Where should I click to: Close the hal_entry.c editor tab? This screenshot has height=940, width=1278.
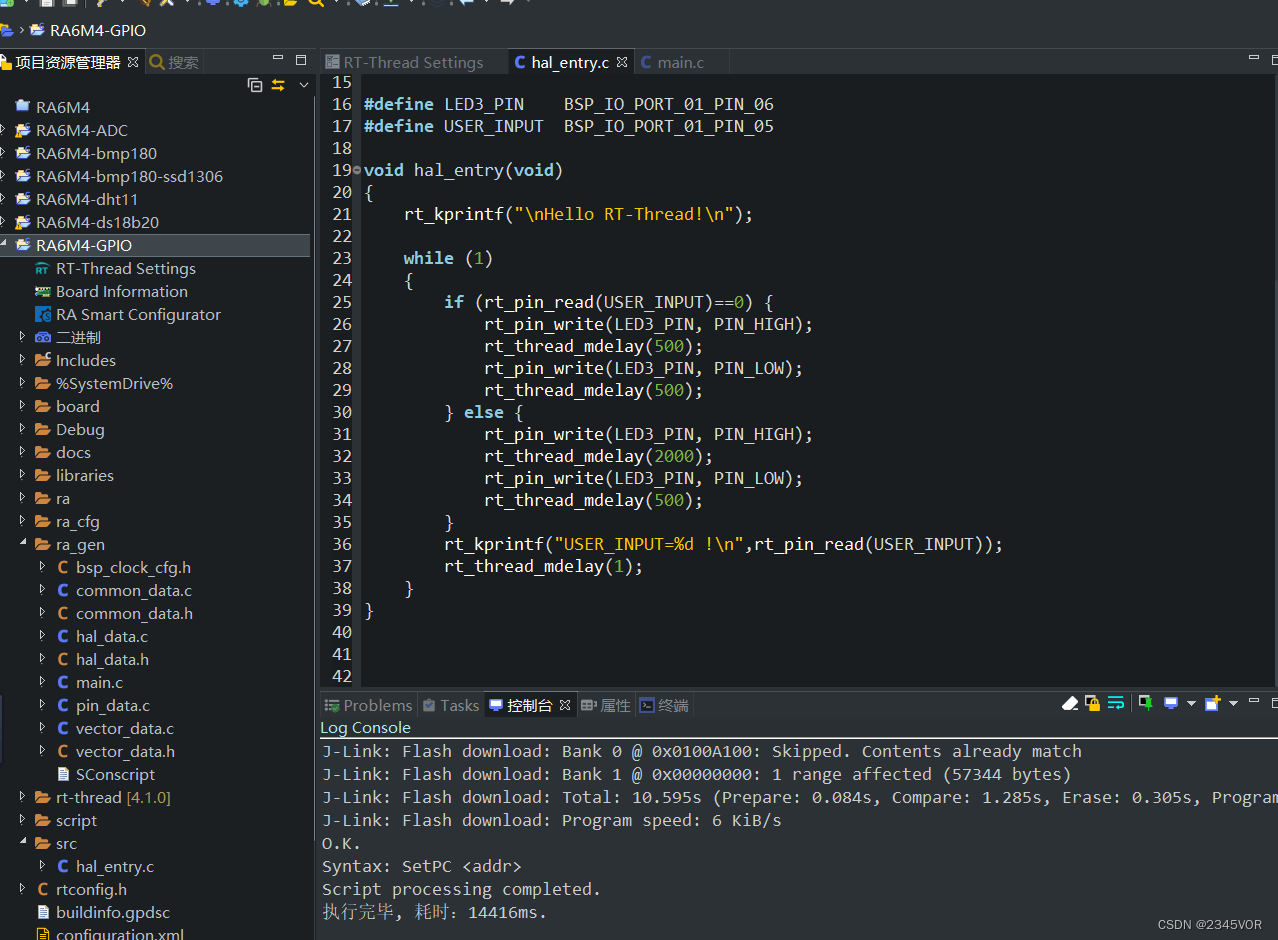(x=622, y=62)
